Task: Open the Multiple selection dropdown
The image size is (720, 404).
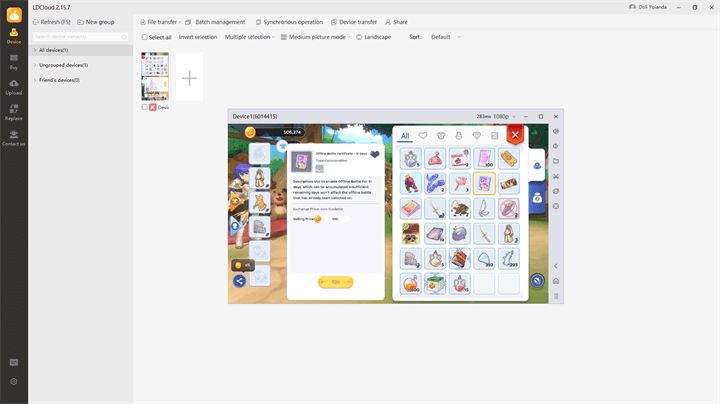Action: [x=249, y=37]
